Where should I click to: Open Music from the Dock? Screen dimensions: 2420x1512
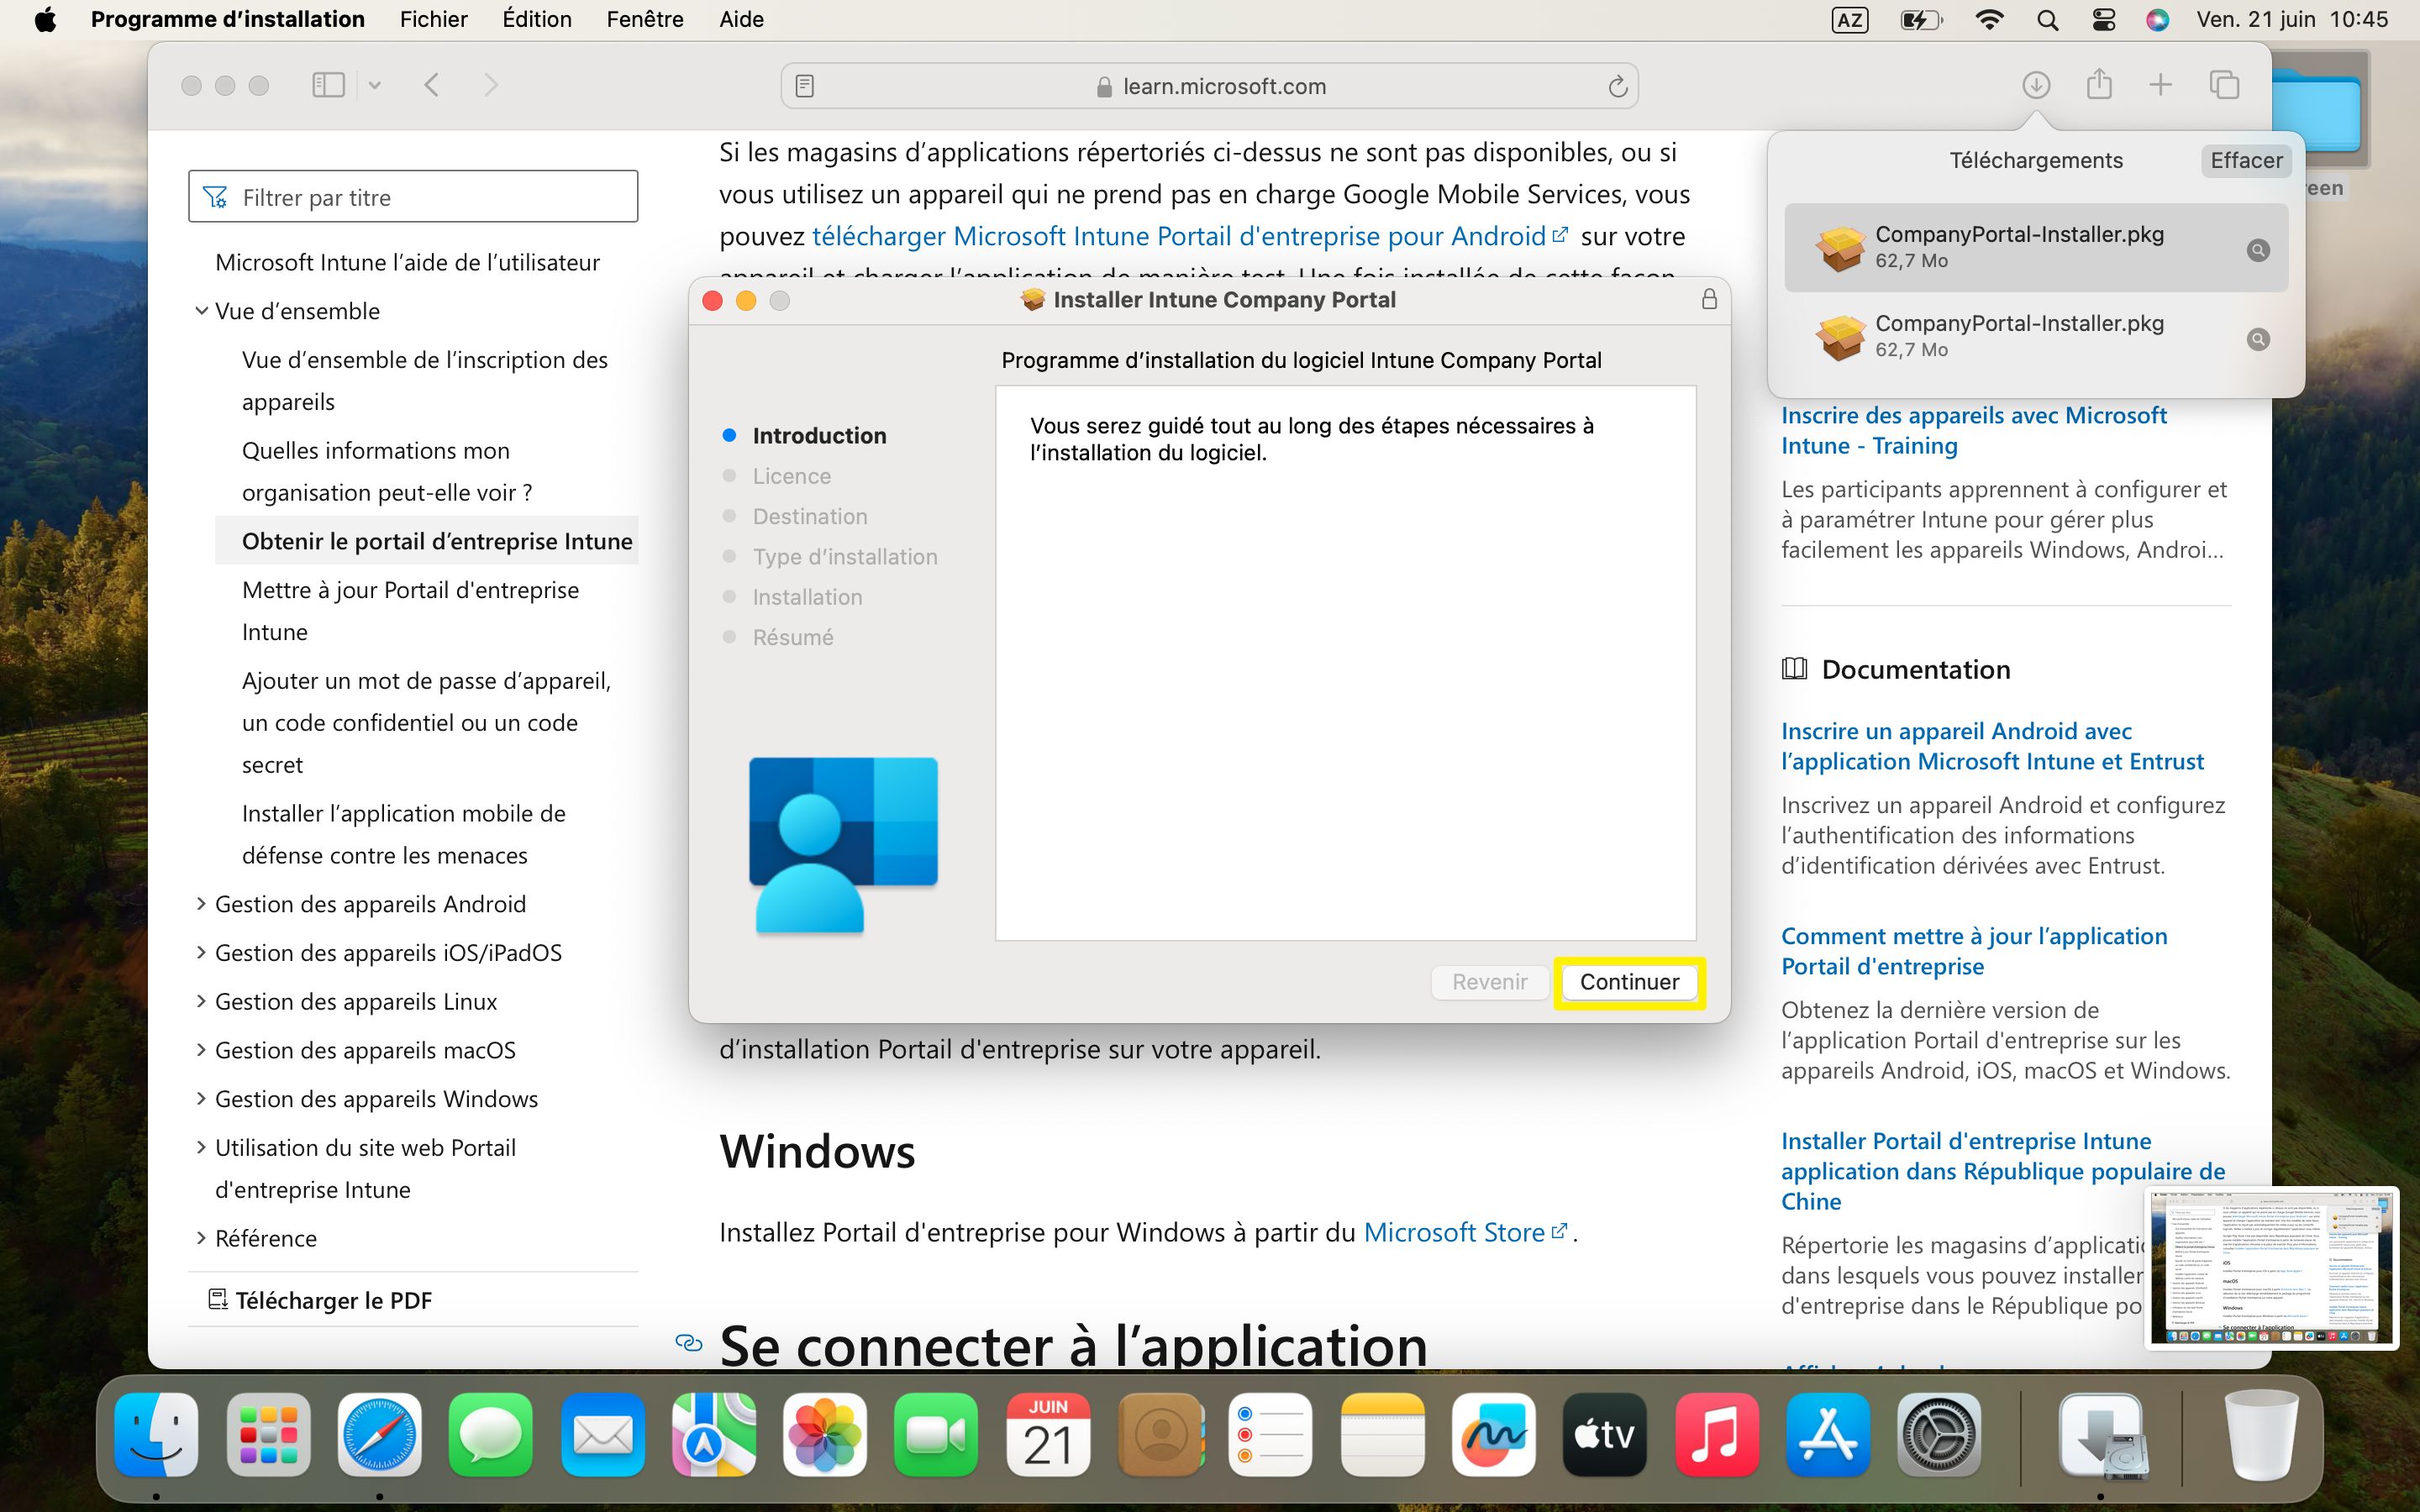coord(1716,1435)
